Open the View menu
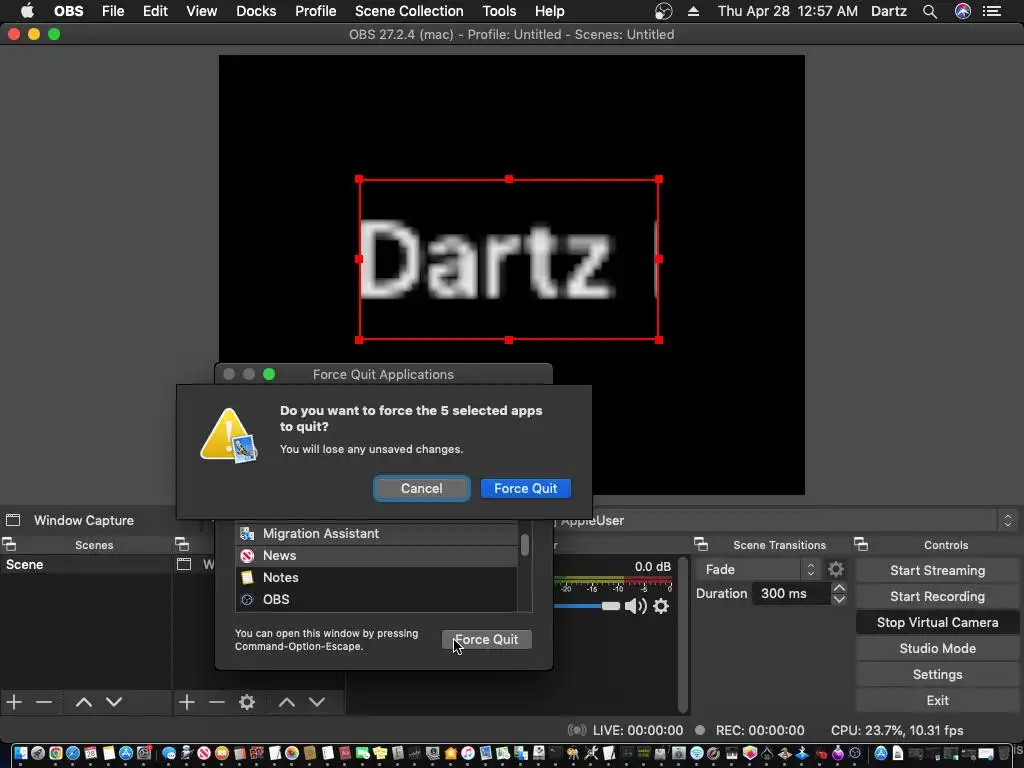 click(201, 11)
